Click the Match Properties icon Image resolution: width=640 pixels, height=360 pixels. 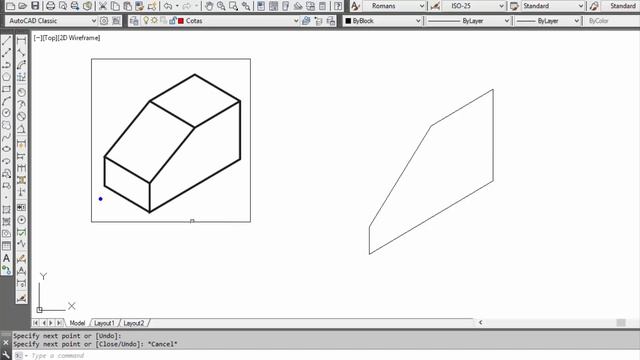[x=140, y=6]
